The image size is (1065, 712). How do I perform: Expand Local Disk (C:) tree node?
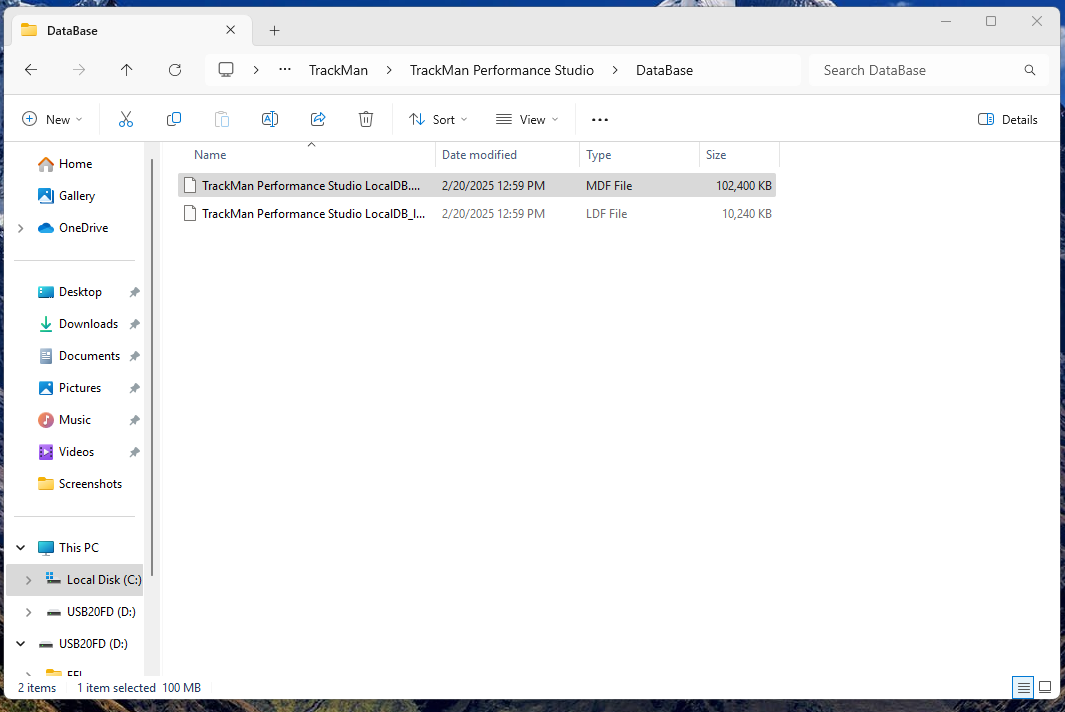click(28, 580)
